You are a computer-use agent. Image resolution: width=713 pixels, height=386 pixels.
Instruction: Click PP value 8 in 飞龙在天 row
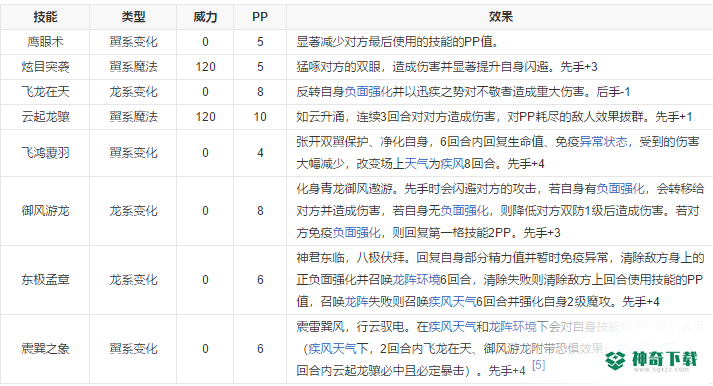[260, 92]
